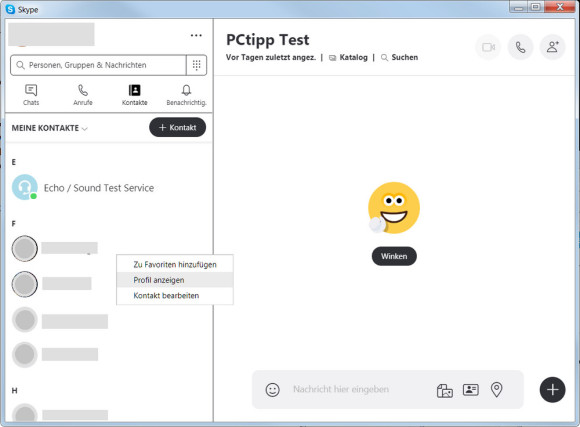Image resolution: width=580 pixels, height=427 pixels.
Task: Open the three-dots more menu
Action: pyautogui.click(x=196, y=36)
